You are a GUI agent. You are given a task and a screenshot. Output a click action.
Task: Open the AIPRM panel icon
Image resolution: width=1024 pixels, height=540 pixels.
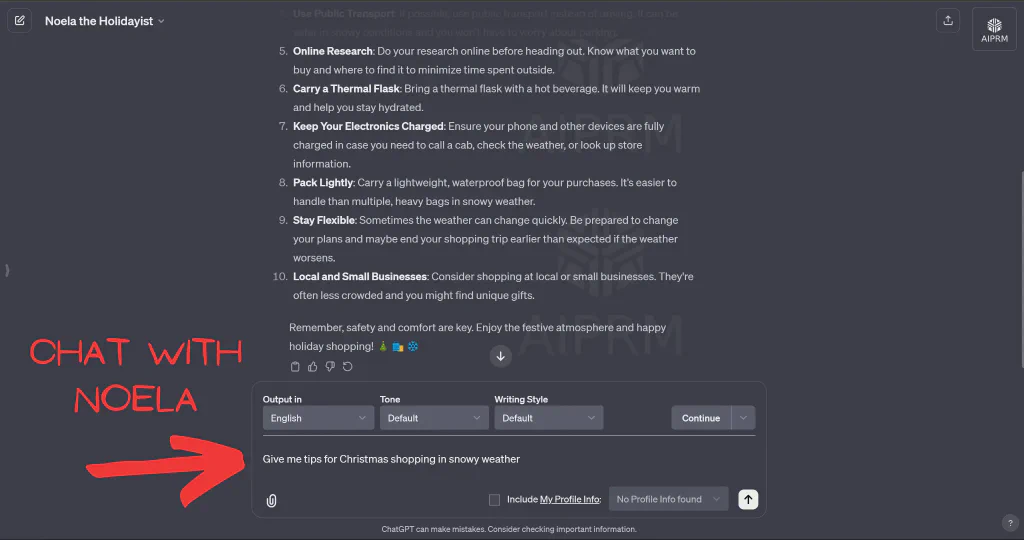[x=994, y=29]
